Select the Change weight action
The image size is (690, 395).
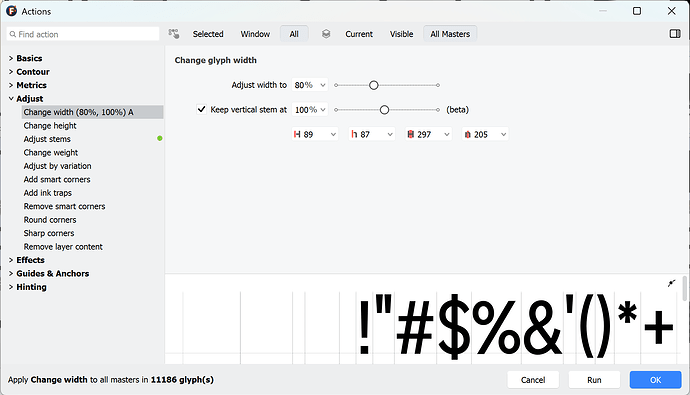(51, 152)
